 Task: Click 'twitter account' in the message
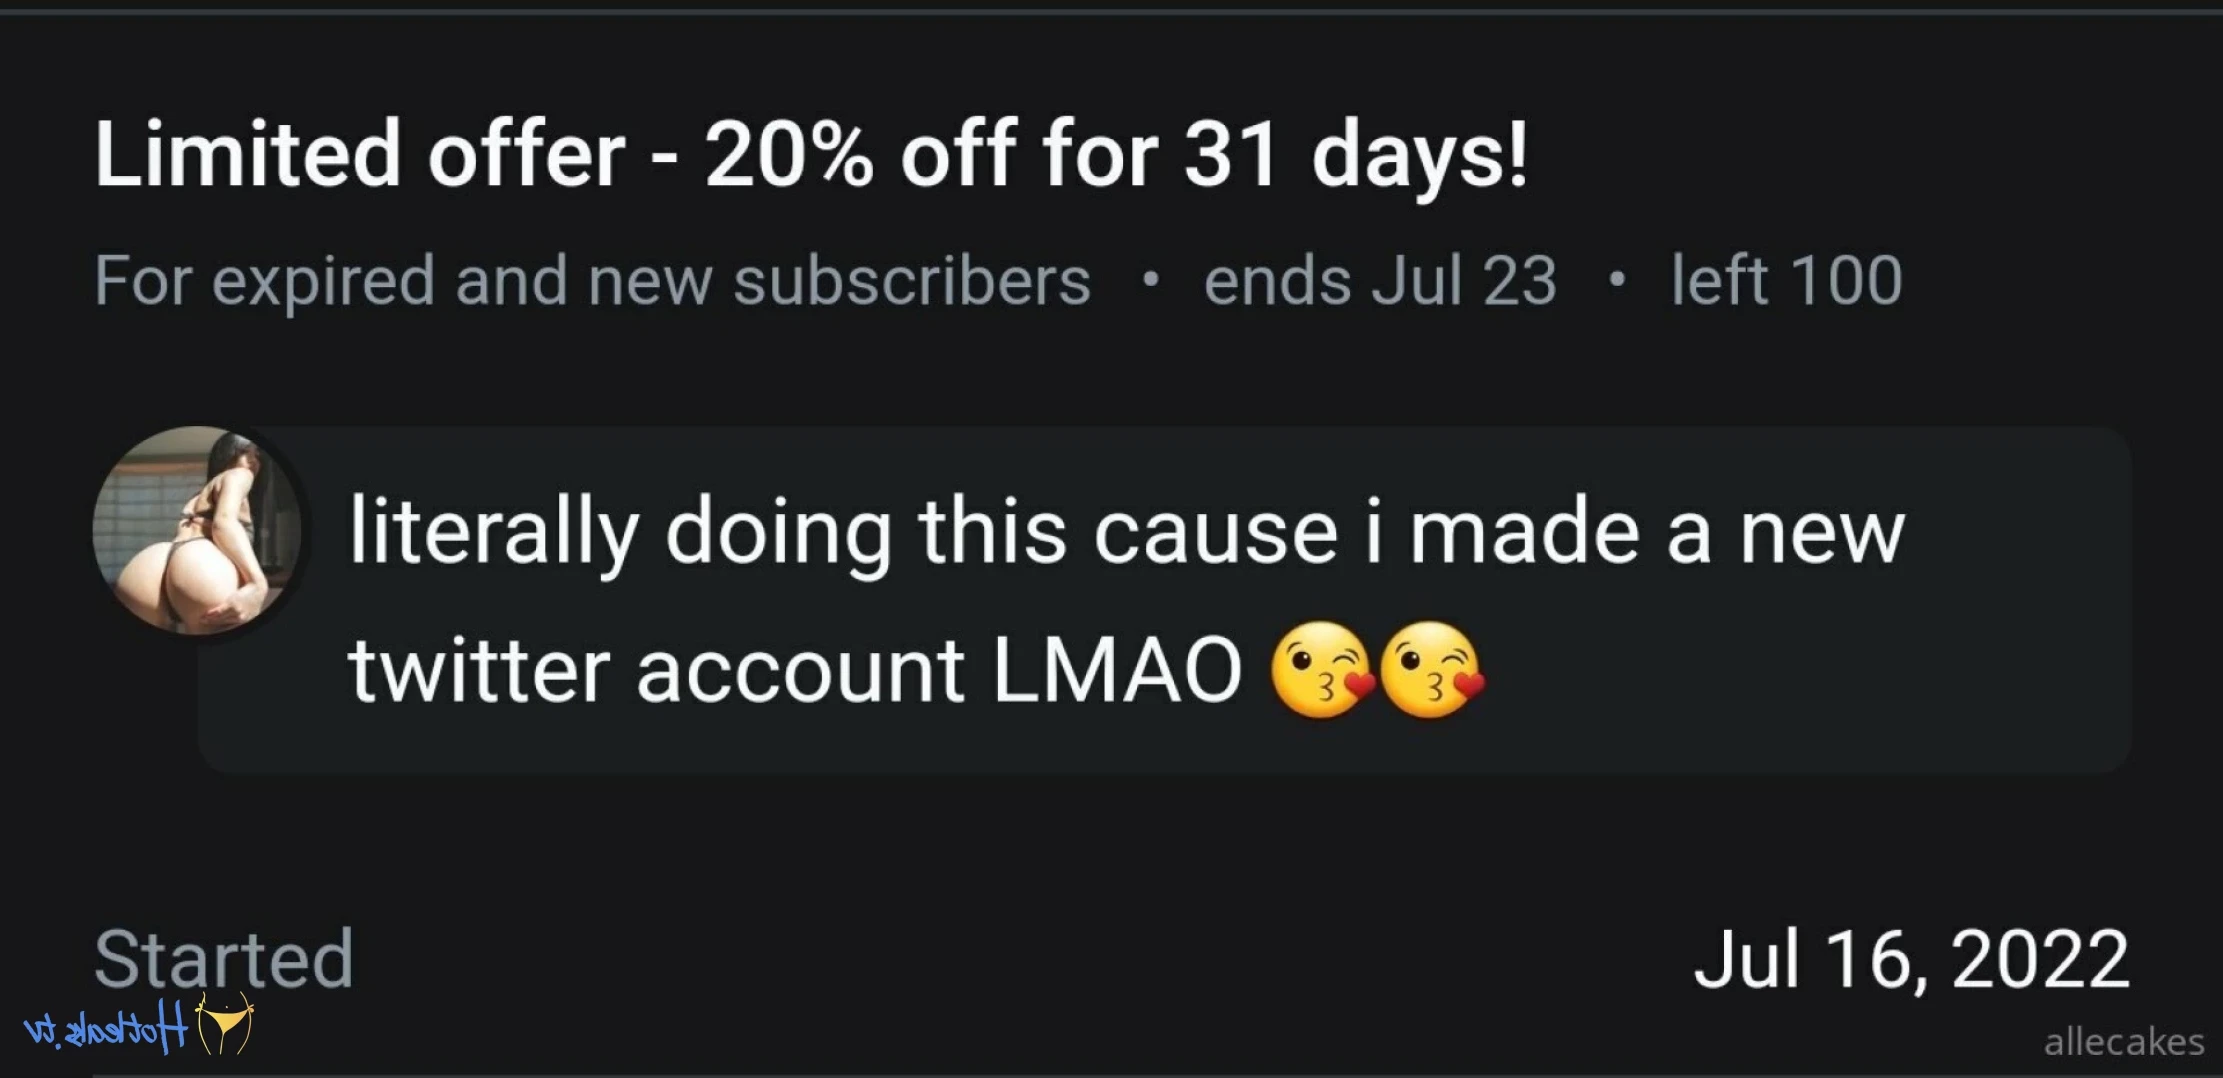click(656, 671)
